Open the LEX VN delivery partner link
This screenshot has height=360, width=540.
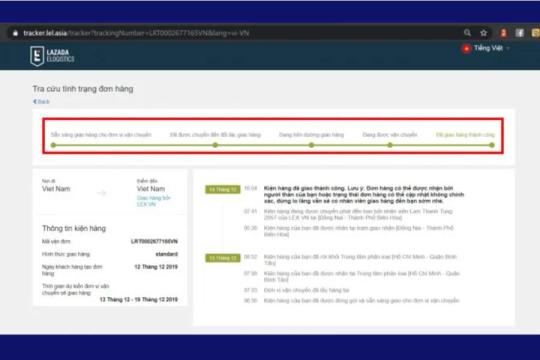click(153, 201)
